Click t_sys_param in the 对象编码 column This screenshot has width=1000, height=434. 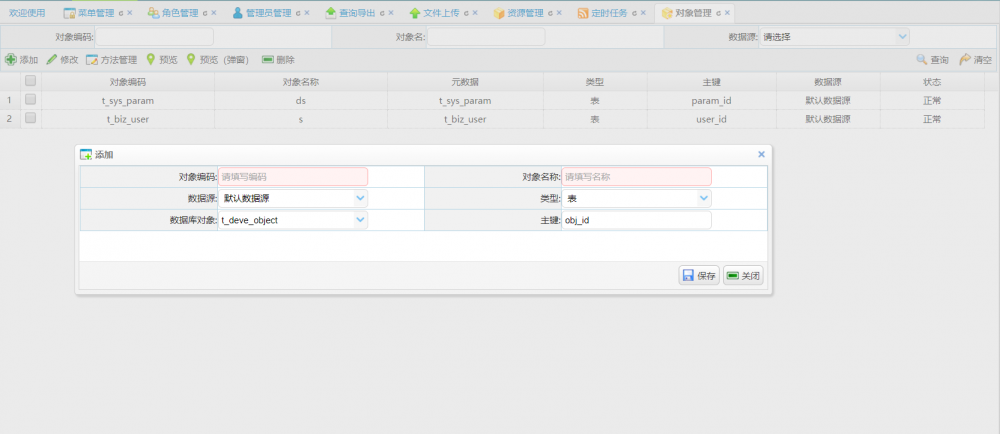tap(128, 100)
